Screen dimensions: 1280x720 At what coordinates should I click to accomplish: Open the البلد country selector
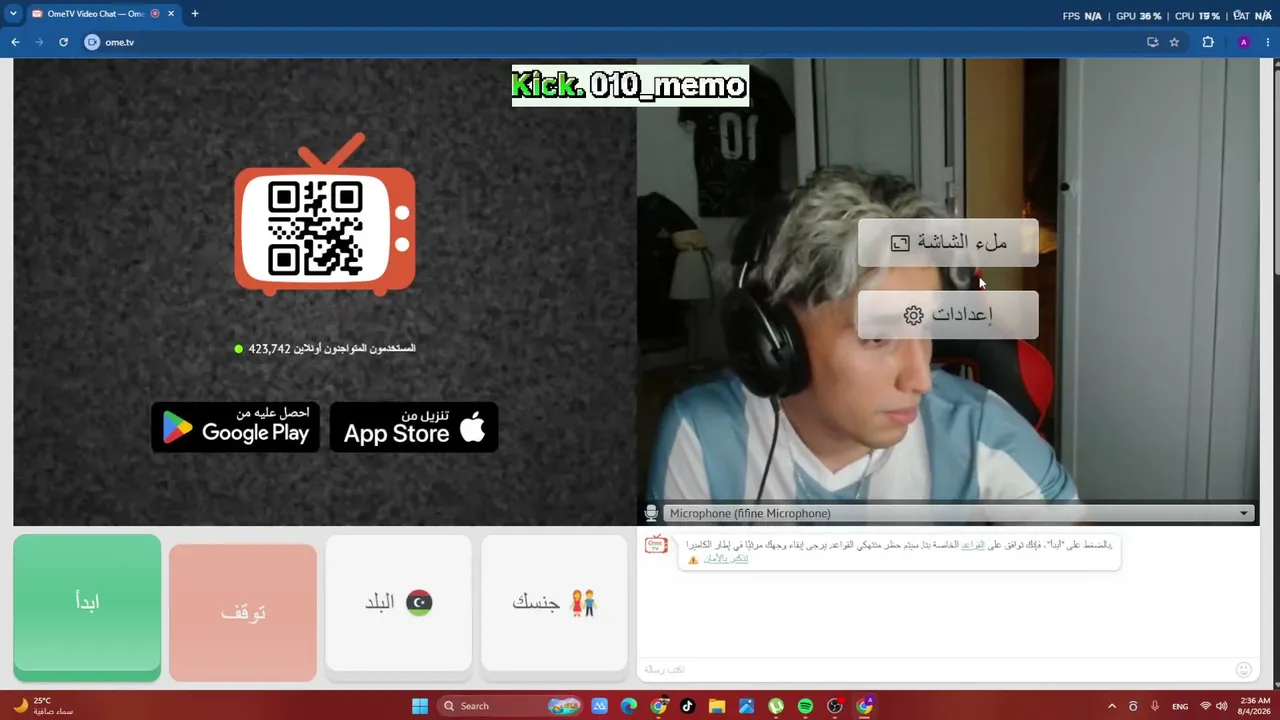[x=398, y=602]
